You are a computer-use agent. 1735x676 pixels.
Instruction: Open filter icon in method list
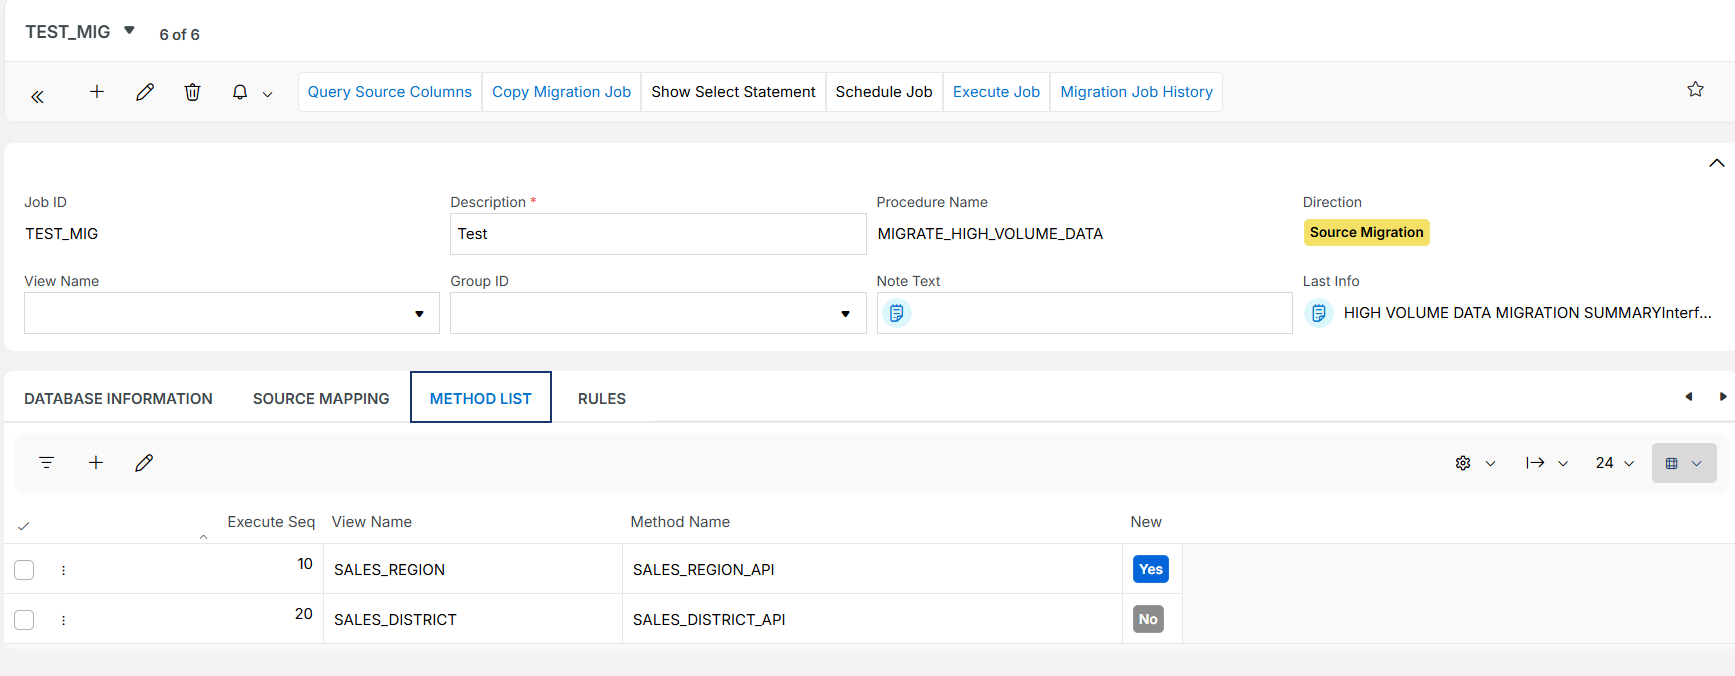[x=46, y=463]
